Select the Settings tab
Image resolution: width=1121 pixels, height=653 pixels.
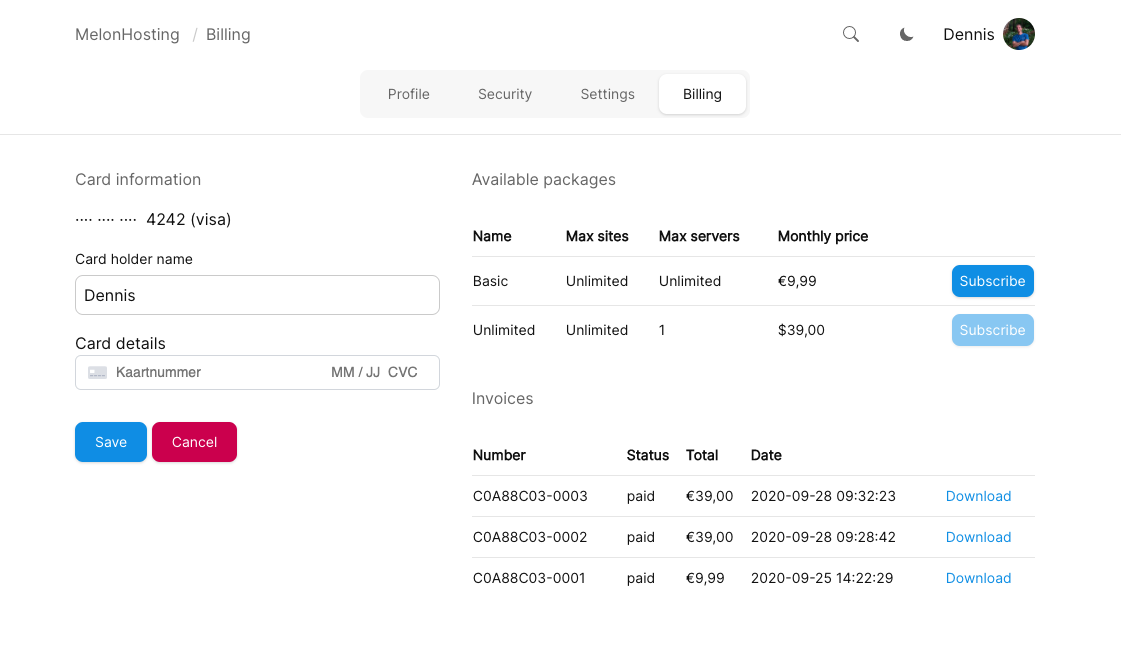607,94
